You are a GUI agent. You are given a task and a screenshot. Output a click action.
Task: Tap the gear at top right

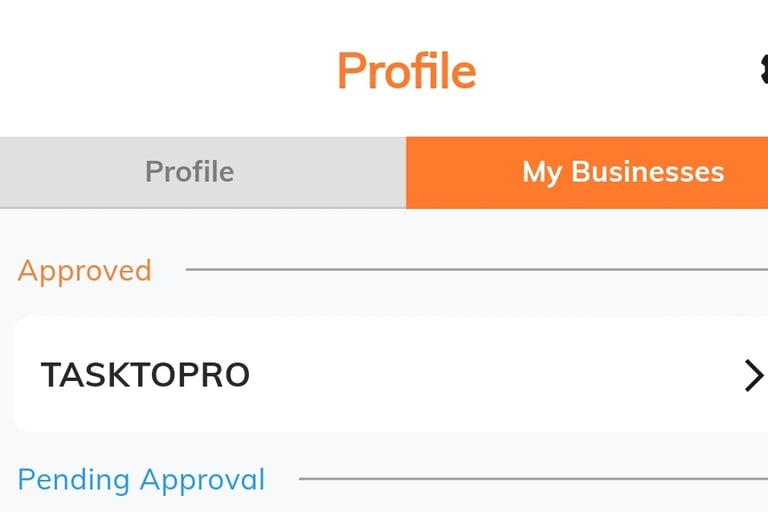763,68
